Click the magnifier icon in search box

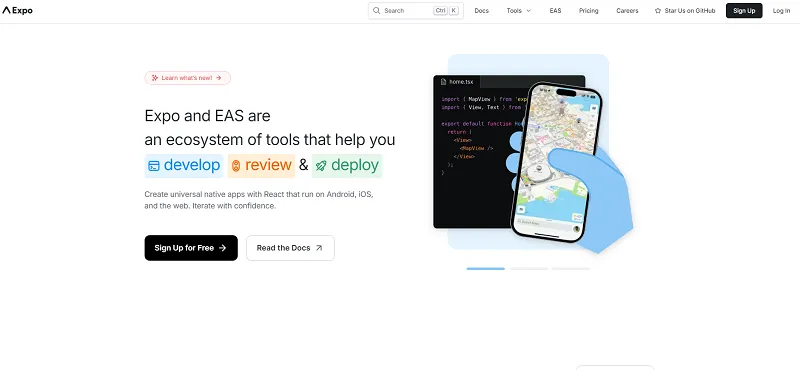point(377,11)
